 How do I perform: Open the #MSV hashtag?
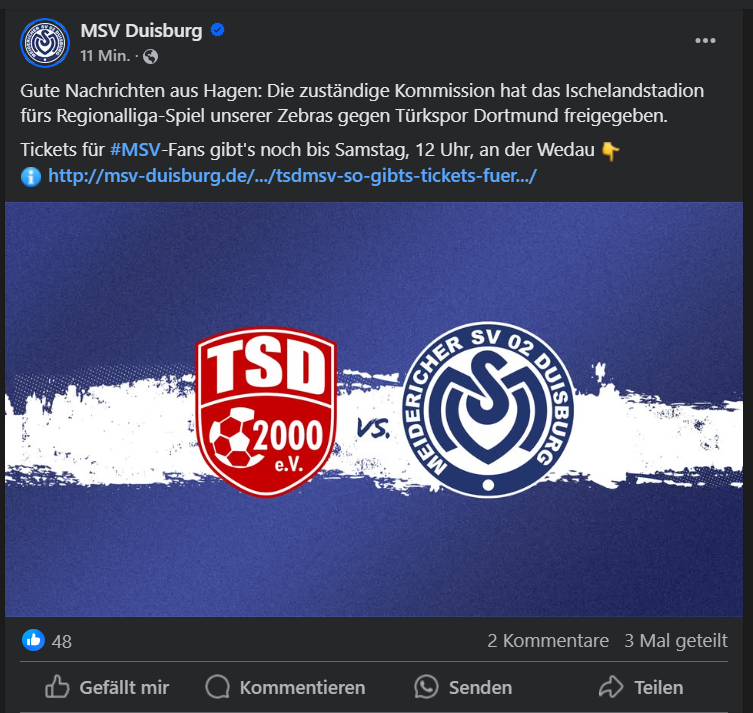[x=135, y=150]
